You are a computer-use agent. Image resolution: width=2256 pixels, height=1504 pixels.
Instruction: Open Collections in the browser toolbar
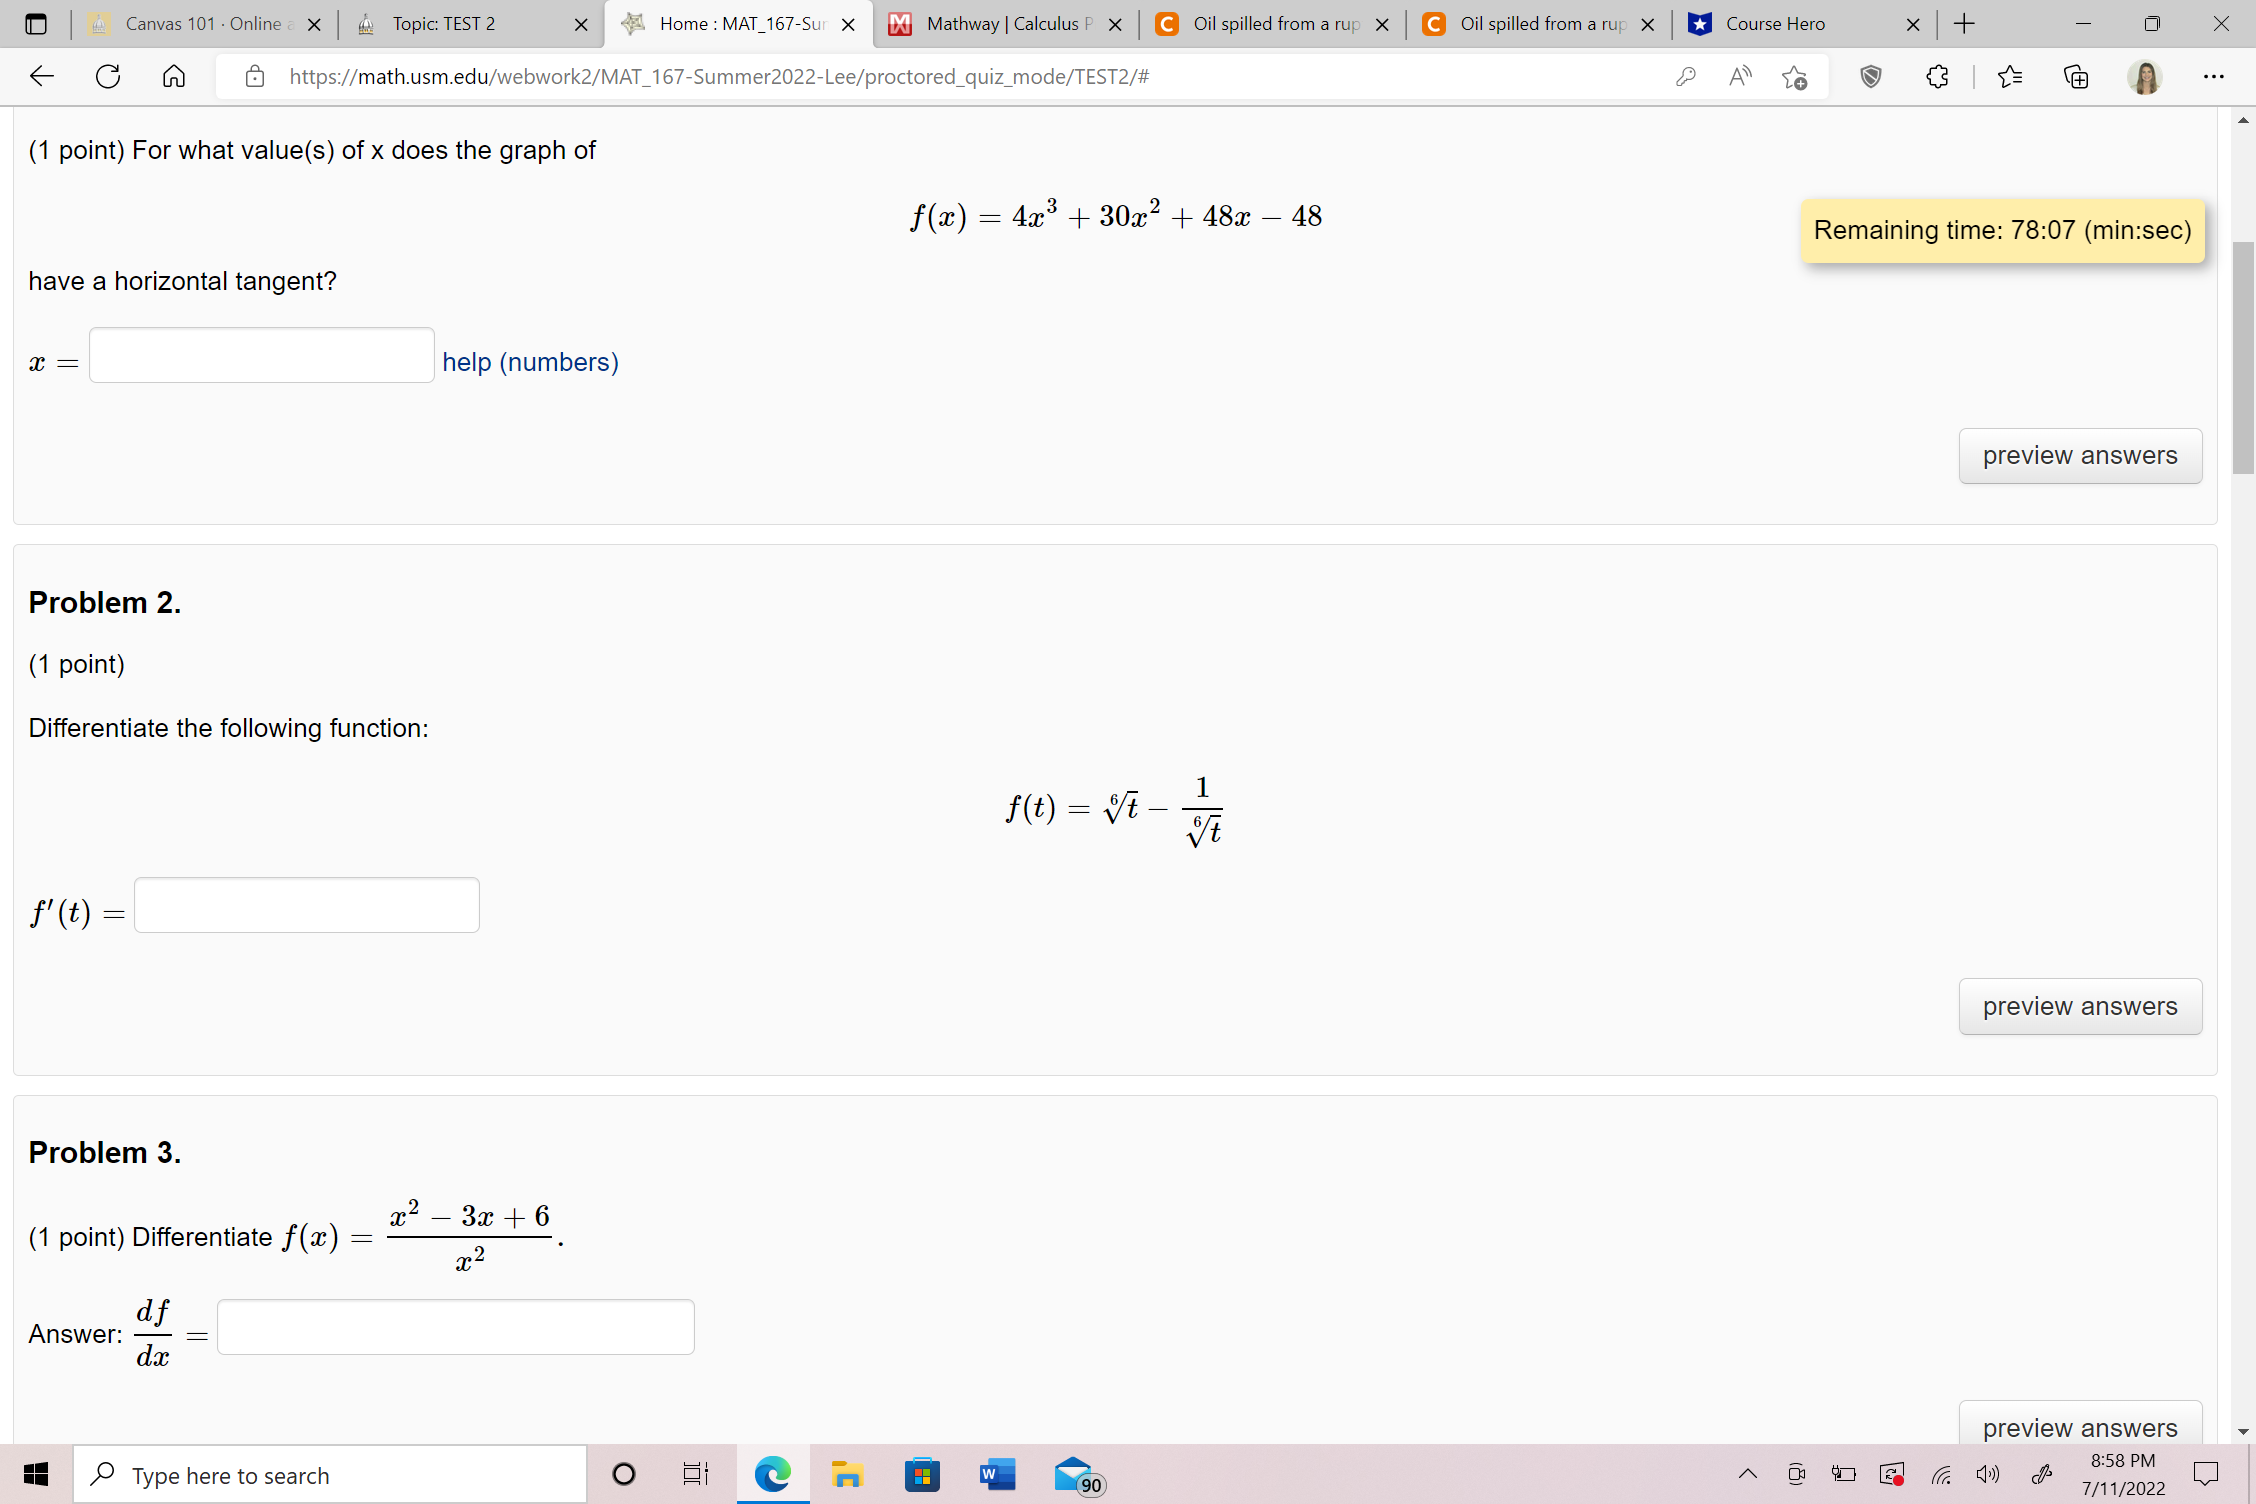[x=2076, y=76]
